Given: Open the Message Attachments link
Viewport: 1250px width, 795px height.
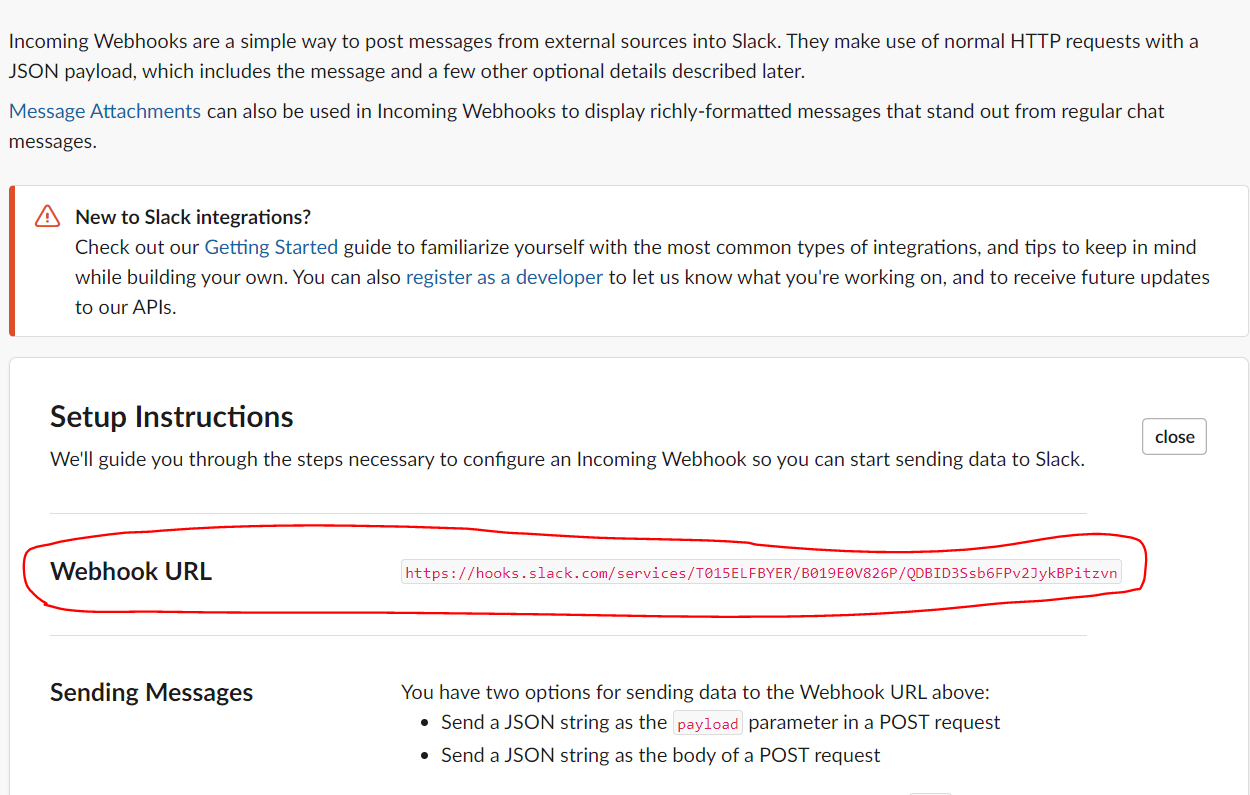Looking at the screenshot, I should pyautogui.click(x=105, y=111).
